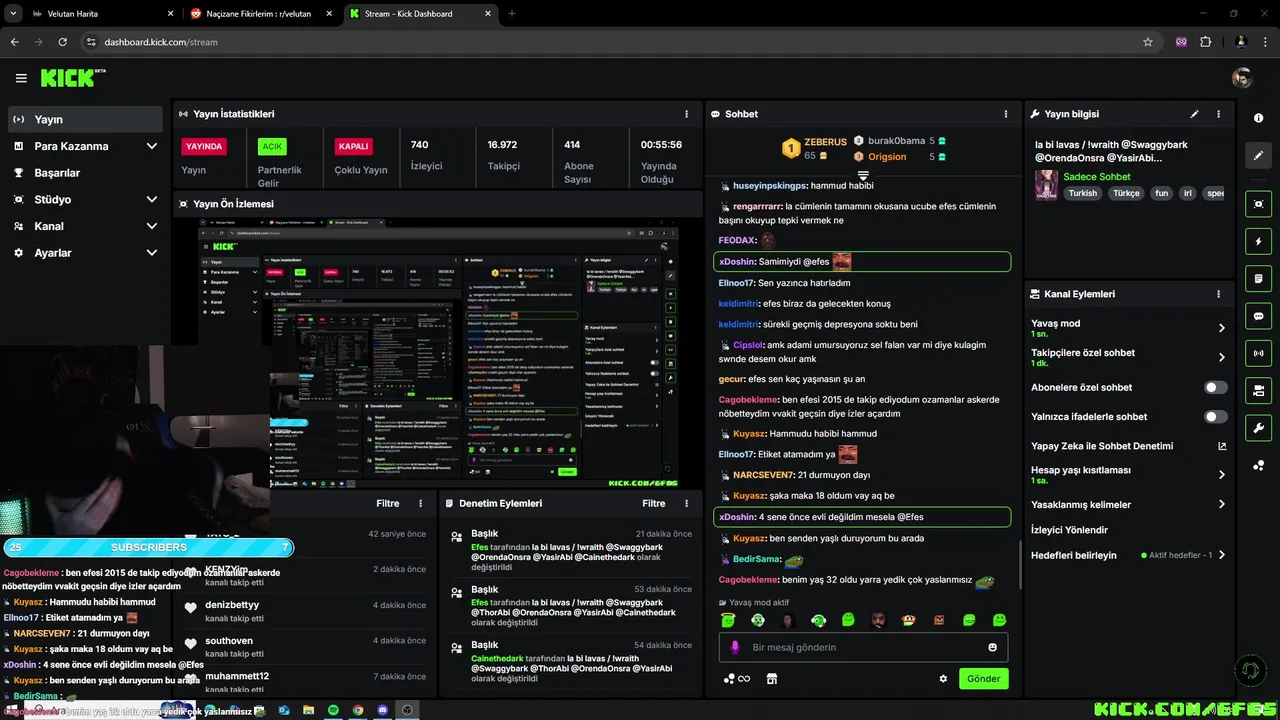
Task: Click the lightning bolt icon in the right sidebar
Action: [x=1258, y=241]
